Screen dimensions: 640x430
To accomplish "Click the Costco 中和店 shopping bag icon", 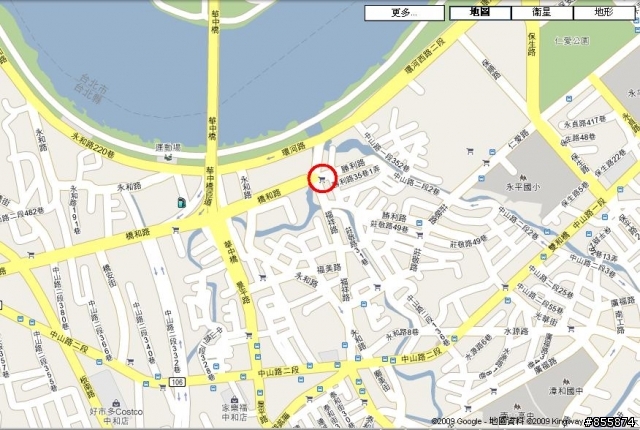I will click(116, 403).
